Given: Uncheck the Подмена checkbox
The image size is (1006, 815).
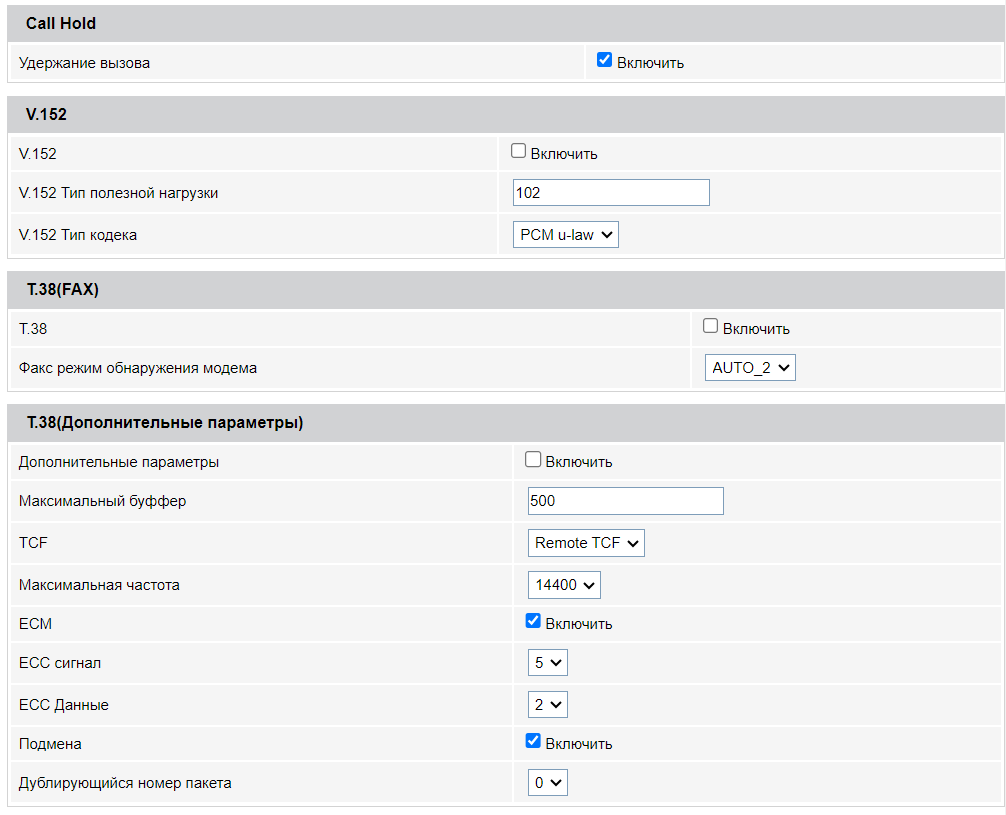Looking at the screenshot, I should (x=533, y=741).
